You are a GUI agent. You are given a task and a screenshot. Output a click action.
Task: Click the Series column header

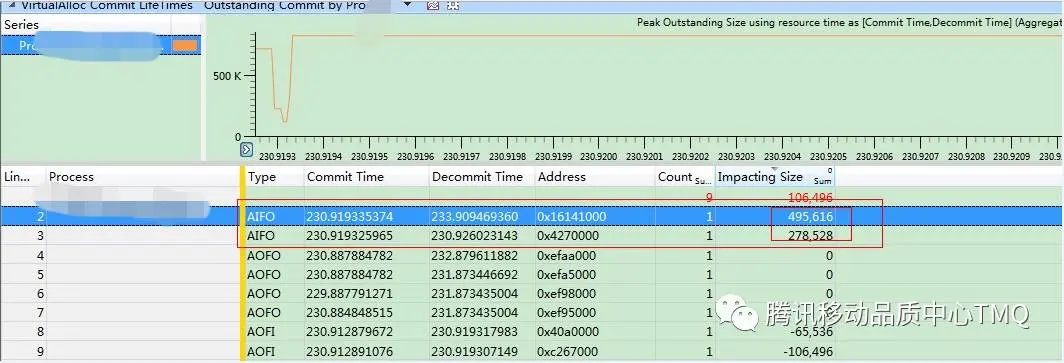click(x=22, y=25)
